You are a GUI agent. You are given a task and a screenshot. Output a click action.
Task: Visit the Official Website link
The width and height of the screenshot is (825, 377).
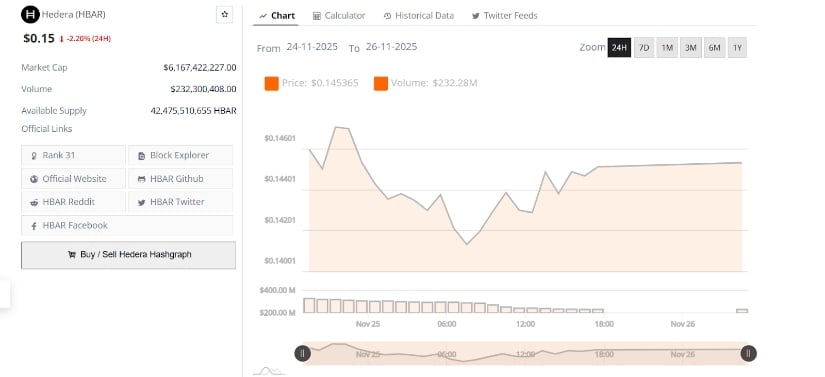tap(74, 179)
